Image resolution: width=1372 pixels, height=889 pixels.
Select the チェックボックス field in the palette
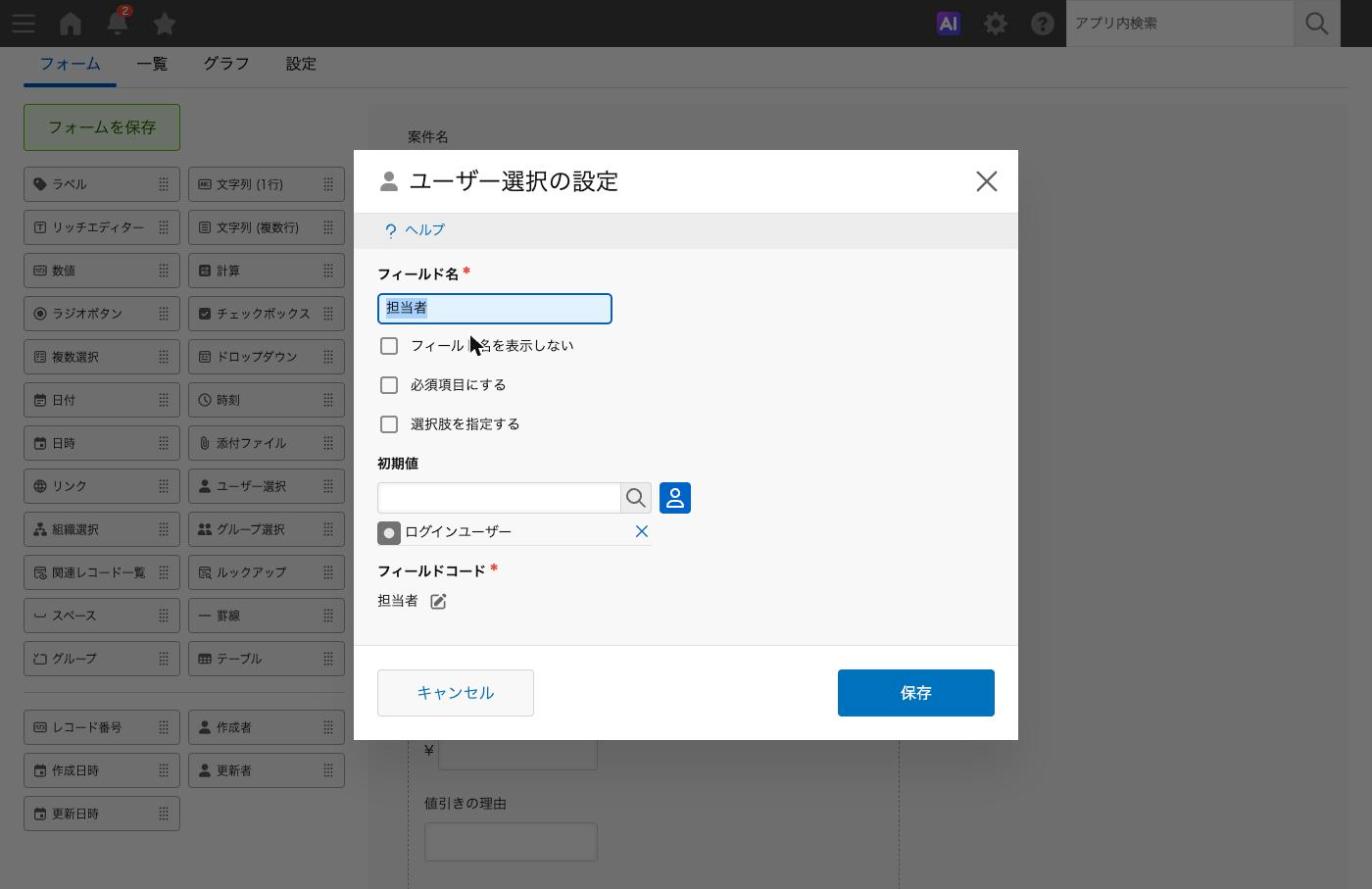pyautogui.click(x=266, y=314)
